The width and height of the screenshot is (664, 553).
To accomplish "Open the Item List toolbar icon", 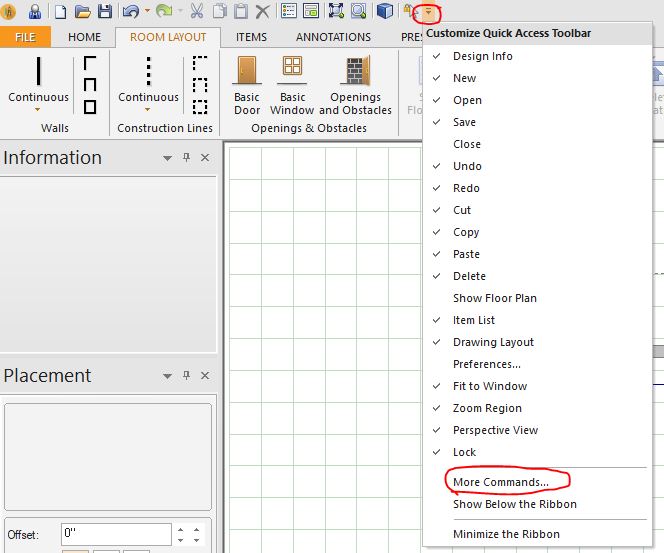I will pyautogui.click(x=289, y=11).
